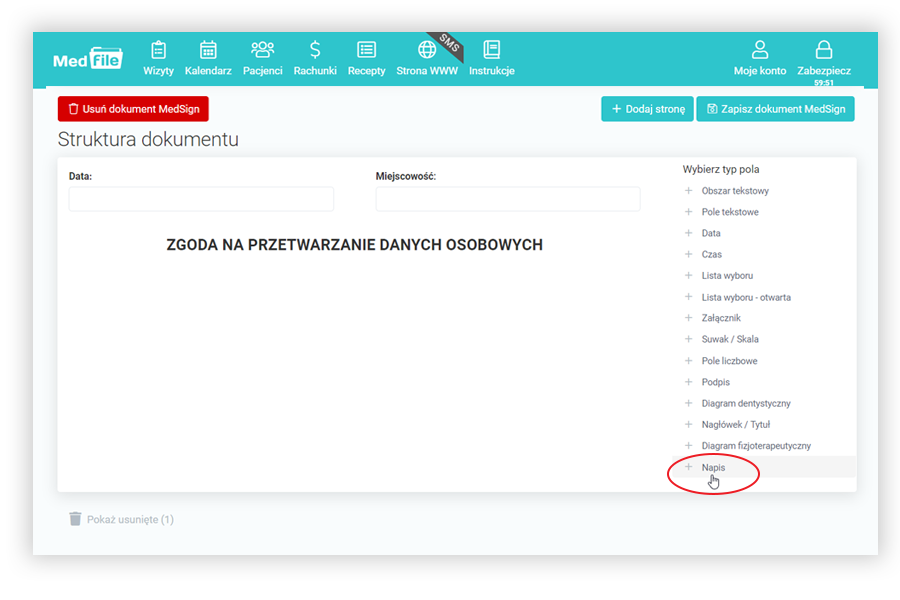This screenshot has height=600, width=900.
Task: Open Strona WWW globe icon
Action: [427, 50]
